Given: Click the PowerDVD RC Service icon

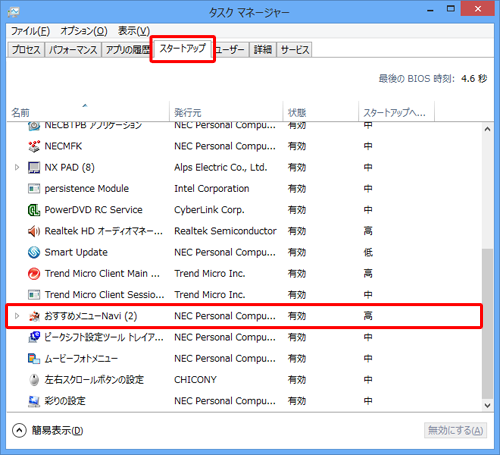Looking at the screenshot, I should [x=34, y=210].
